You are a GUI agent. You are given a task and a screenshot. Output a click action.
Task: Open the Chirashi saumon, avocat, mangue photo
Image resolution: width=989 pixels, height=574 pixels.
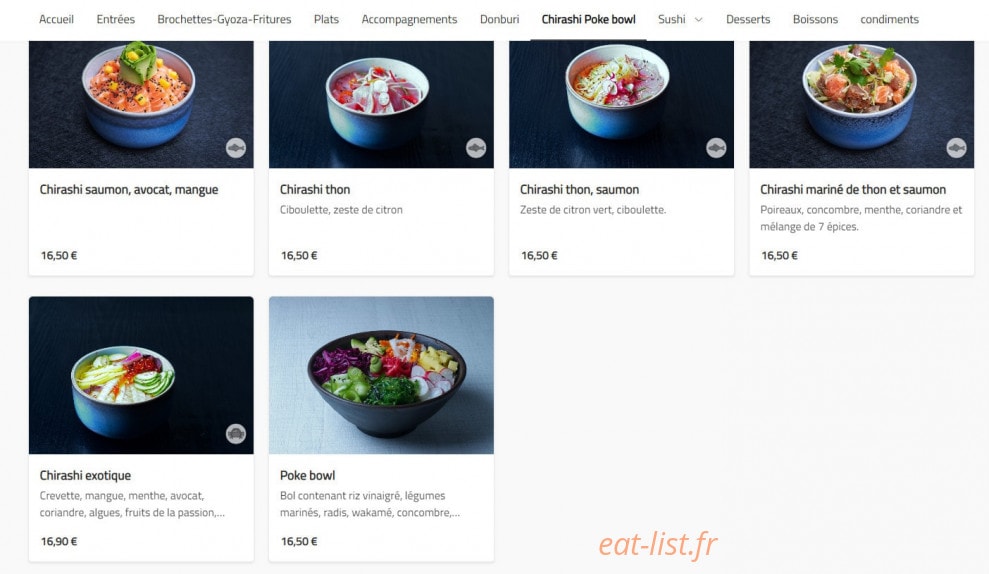141,105
